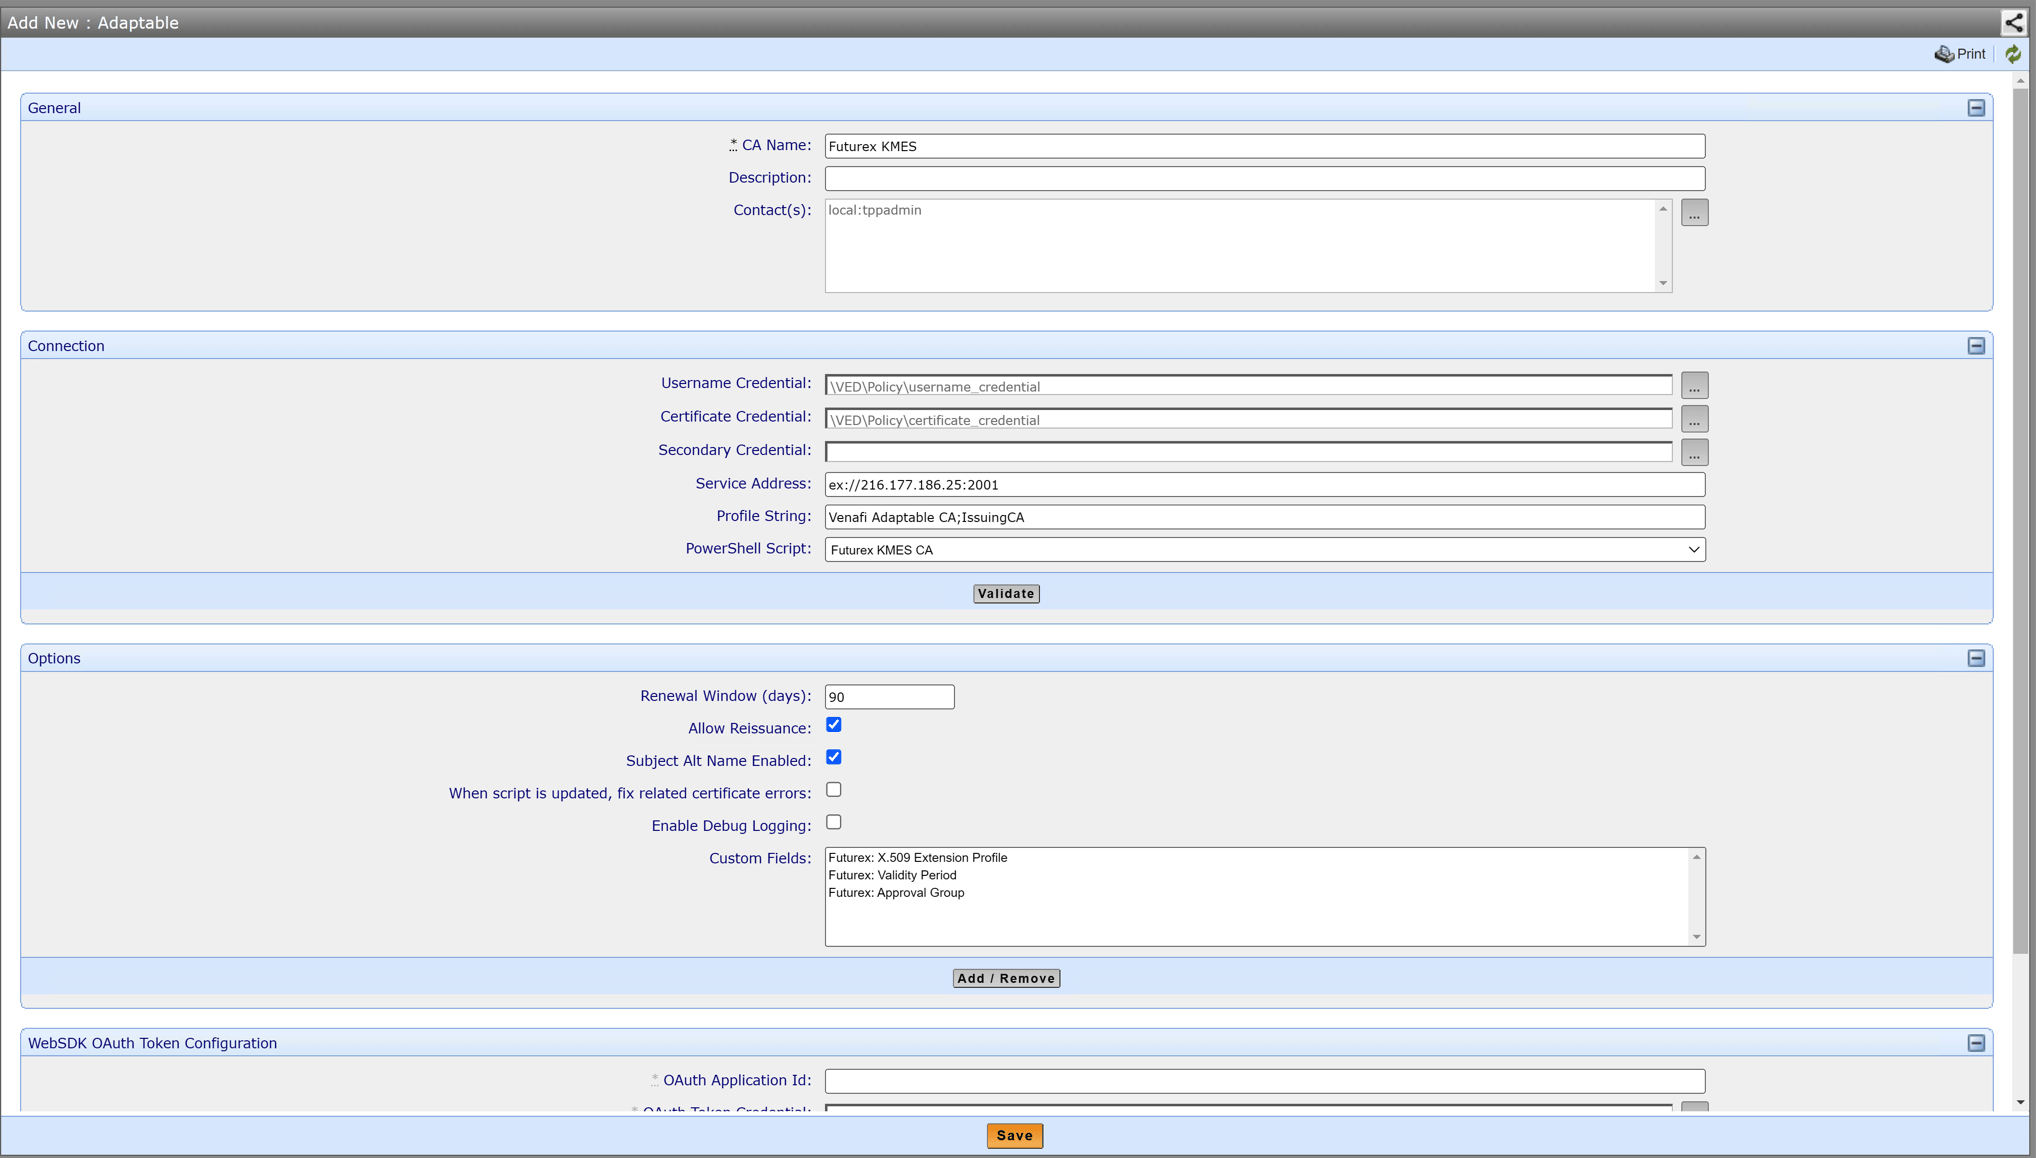Collapse the Connection section
The width and height of the screenshot is (2036, 1158).
click(1976, 346)
